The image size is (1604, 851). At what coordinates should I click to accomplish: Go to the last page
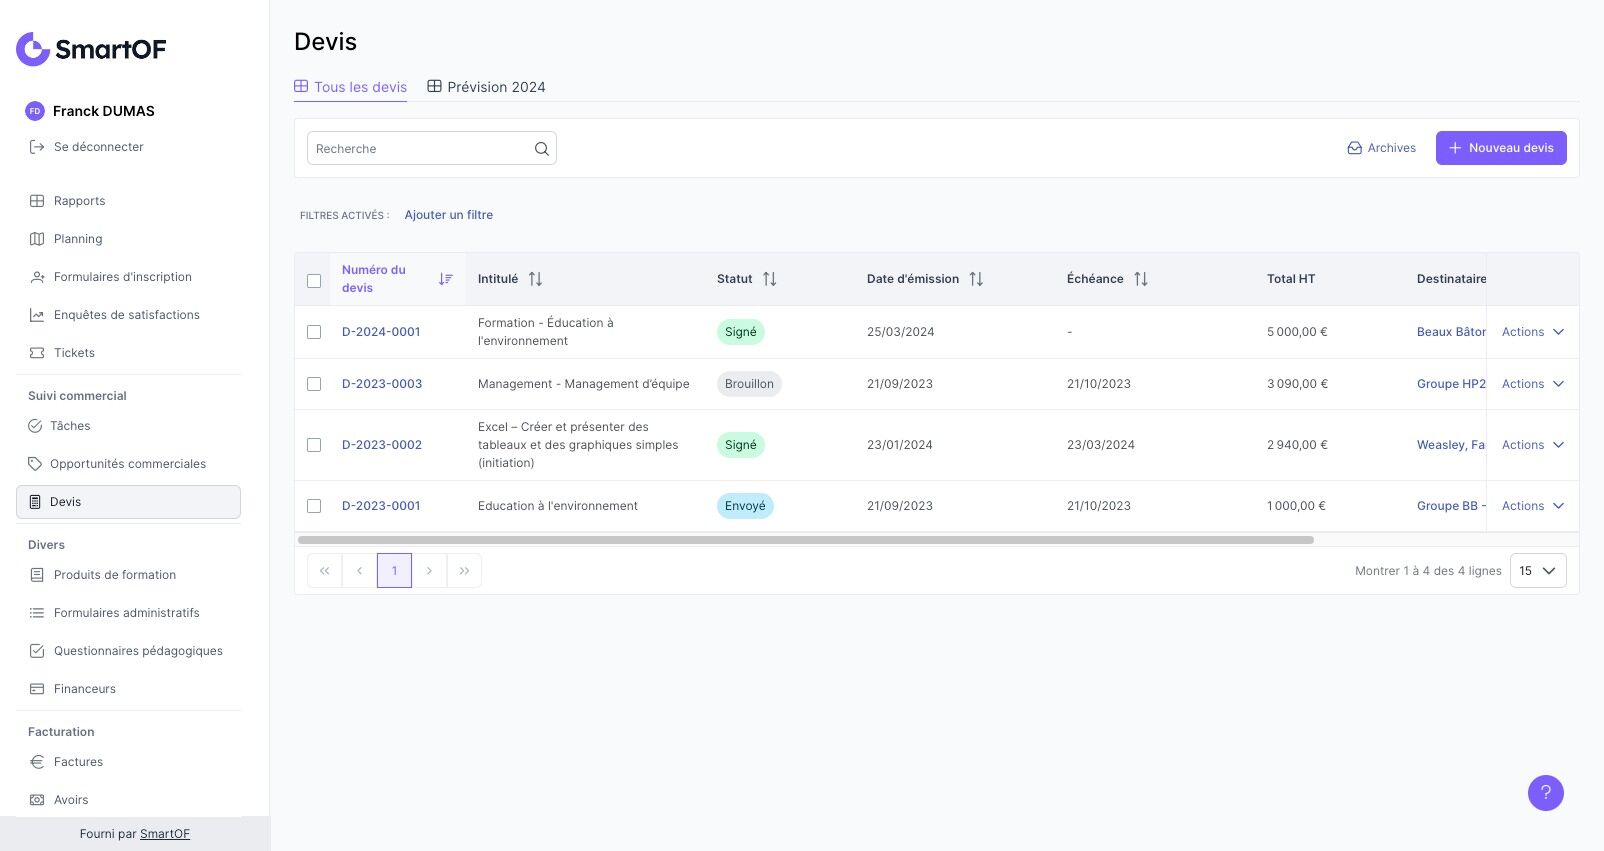pyautogui.click(x=464, y=571)
